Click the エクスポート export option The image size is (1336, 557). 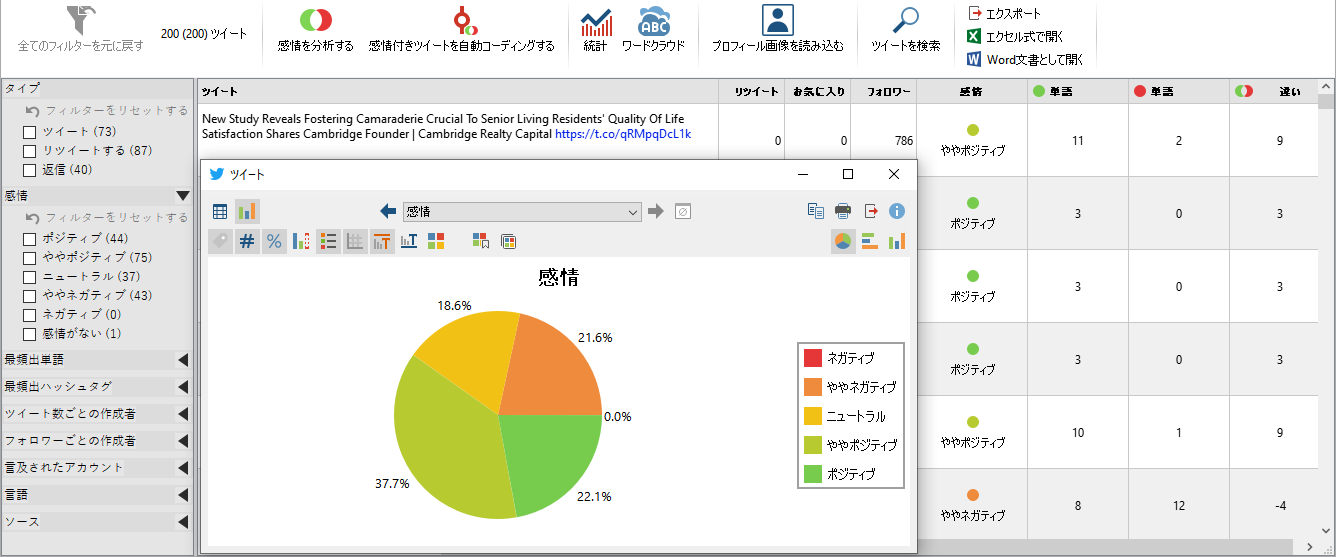(1004, 13)
